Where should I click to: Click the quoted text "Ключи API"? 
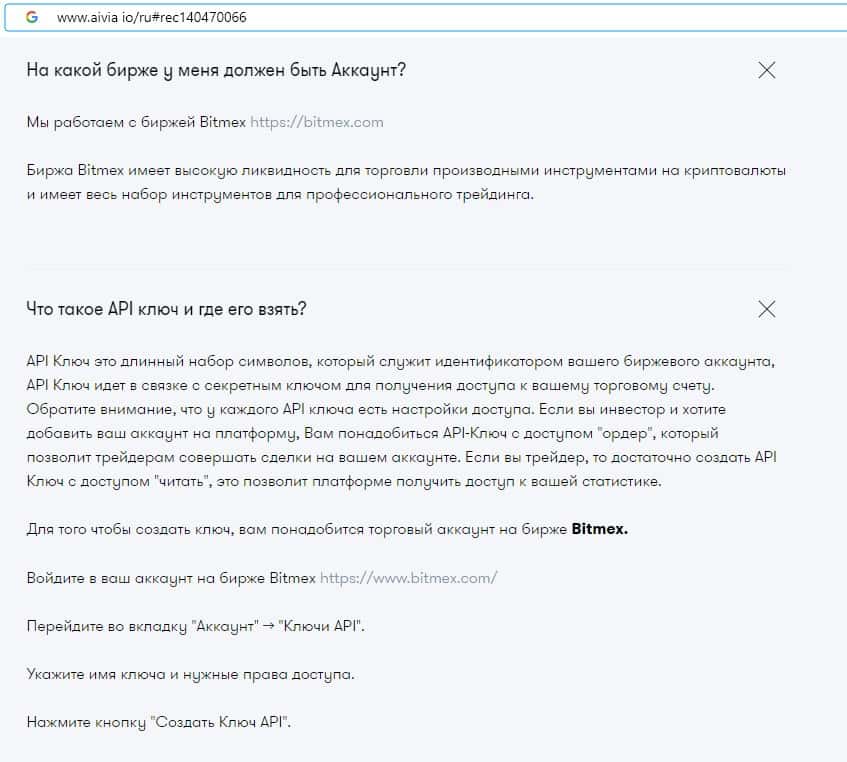click(320, 626)
